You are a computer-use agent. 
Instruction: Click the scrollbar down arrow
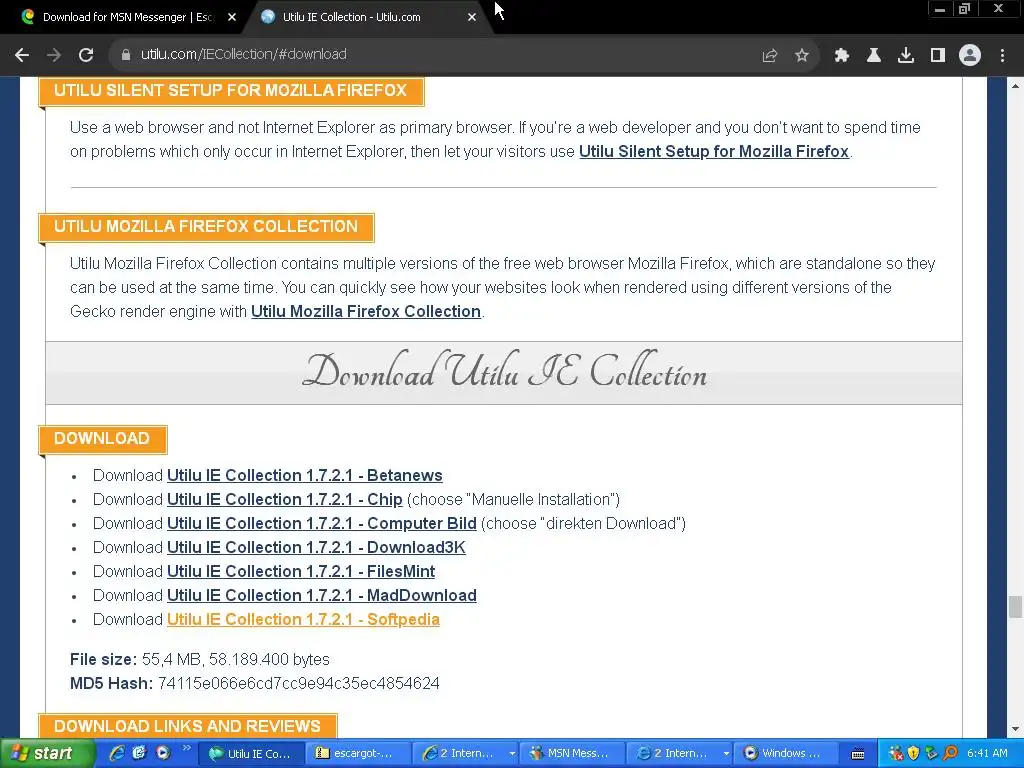[1015, 729]
